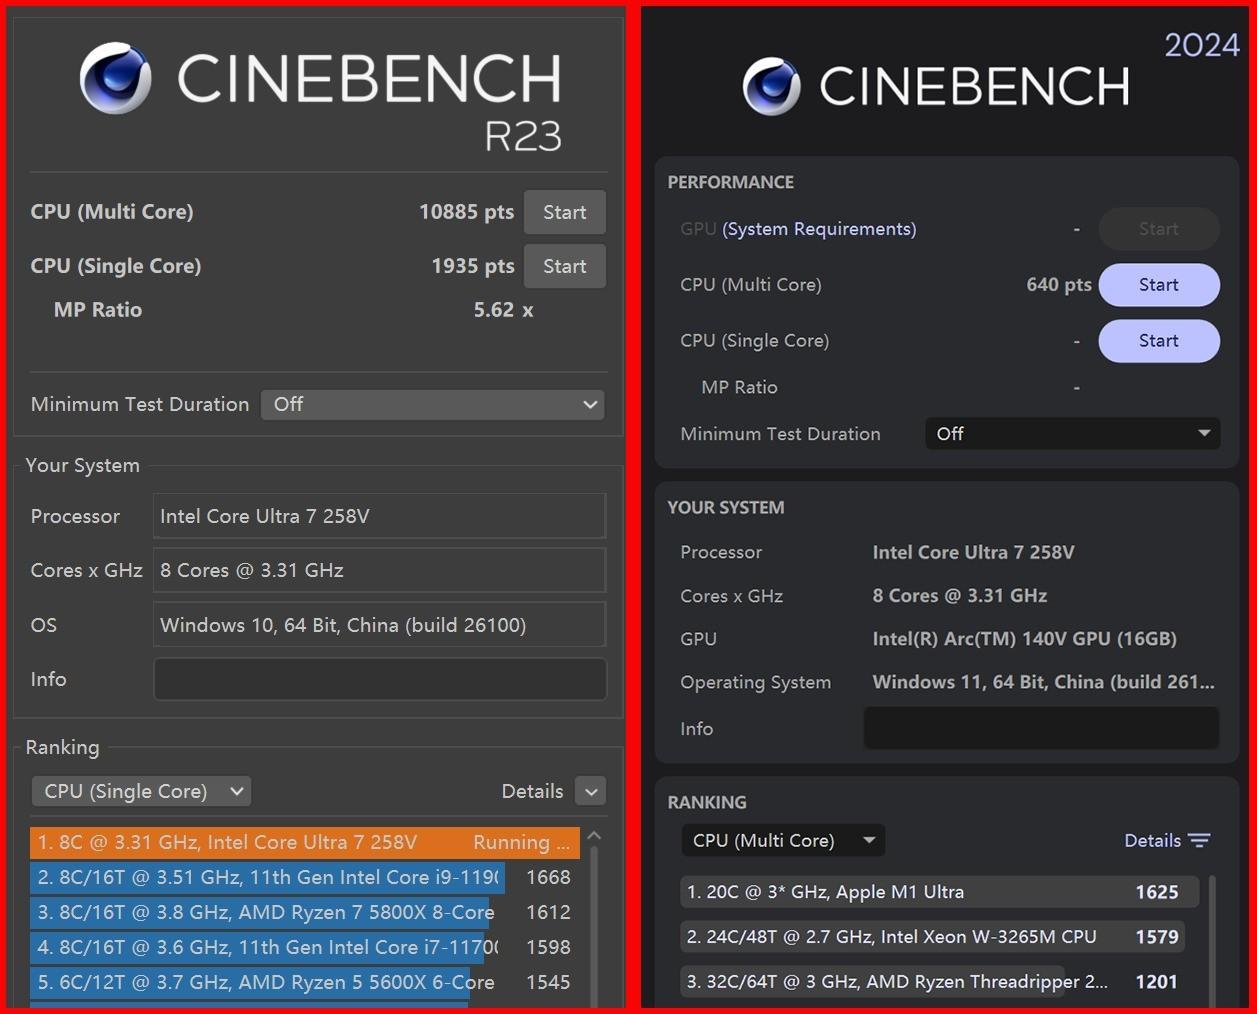Click the empty 2024 Info field
The image size is (1257, 1014).
(1041, 728)
